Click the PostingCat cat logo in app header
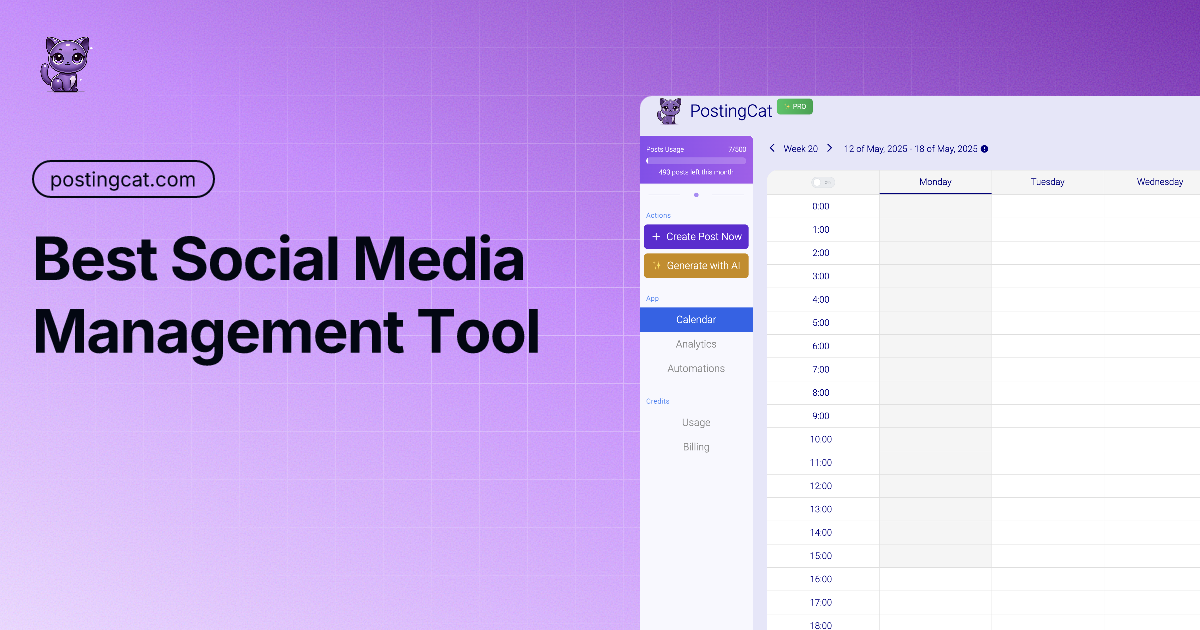The width and height of the screenshot is (1200, 630). coord(669,111)
